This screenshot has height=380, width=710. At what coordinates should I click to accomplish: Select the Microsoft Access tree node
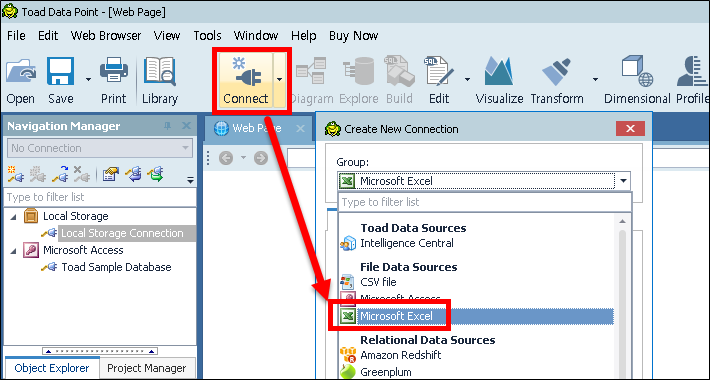(x=83, y=250)
